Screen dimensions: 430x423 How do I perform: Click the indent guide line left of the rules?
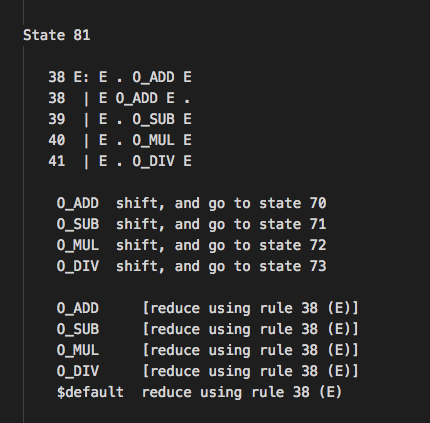(24, 233)
